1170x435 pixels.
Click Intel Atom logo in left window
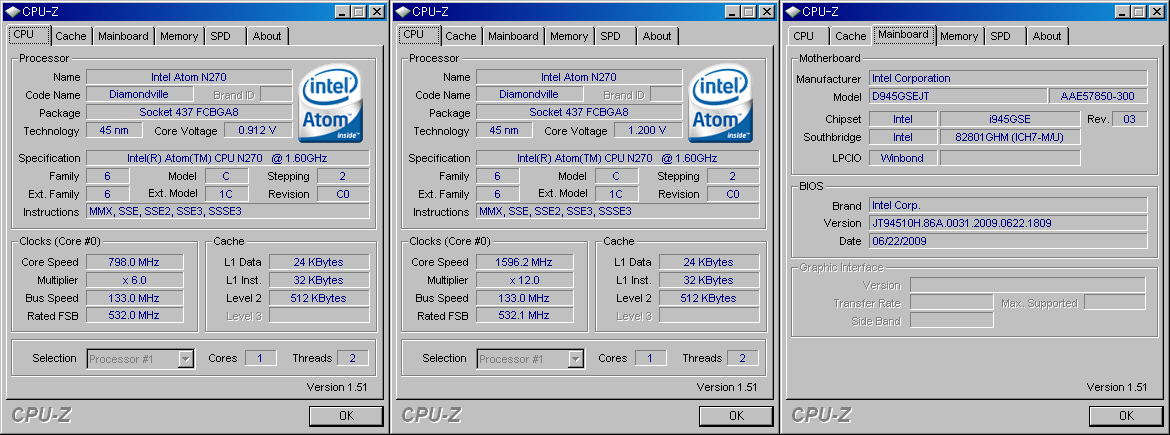[331, 103]
